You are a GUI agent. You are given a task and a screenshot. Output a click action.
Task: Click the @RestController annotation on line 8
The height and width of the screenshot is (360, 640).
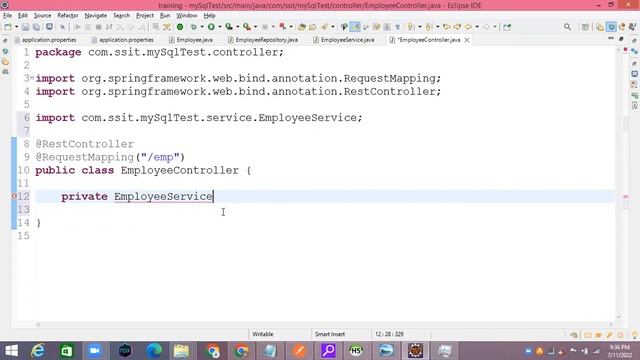[84, 144]
